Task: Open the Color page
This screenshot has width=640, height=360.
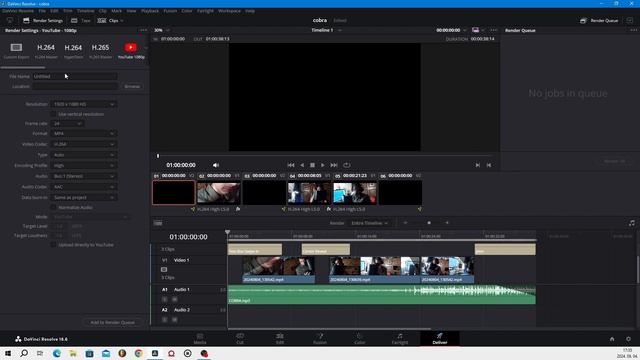Action: click(360, 338)
